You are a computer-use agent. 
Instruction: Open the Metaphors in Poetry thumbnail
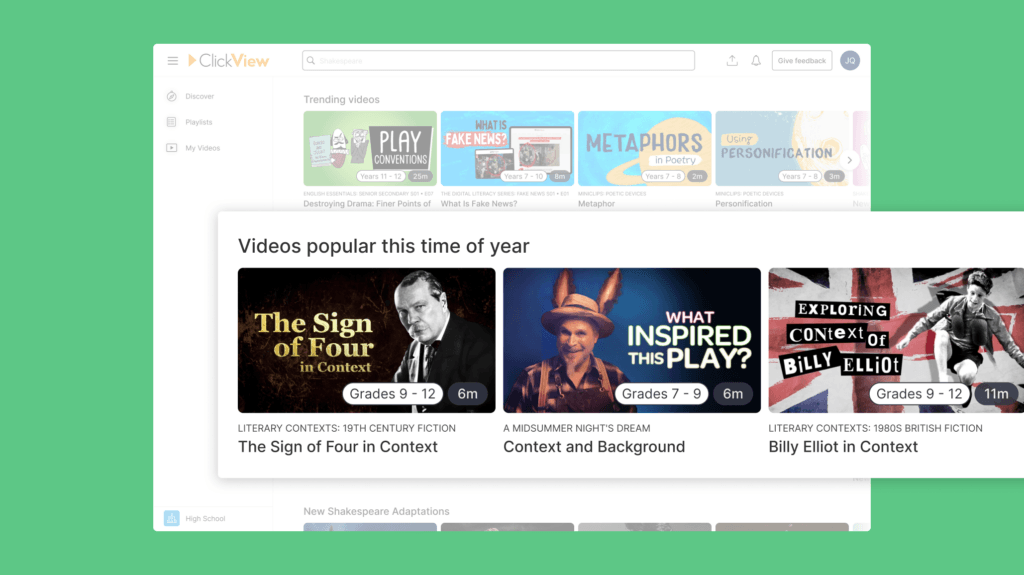click(645, 148)
